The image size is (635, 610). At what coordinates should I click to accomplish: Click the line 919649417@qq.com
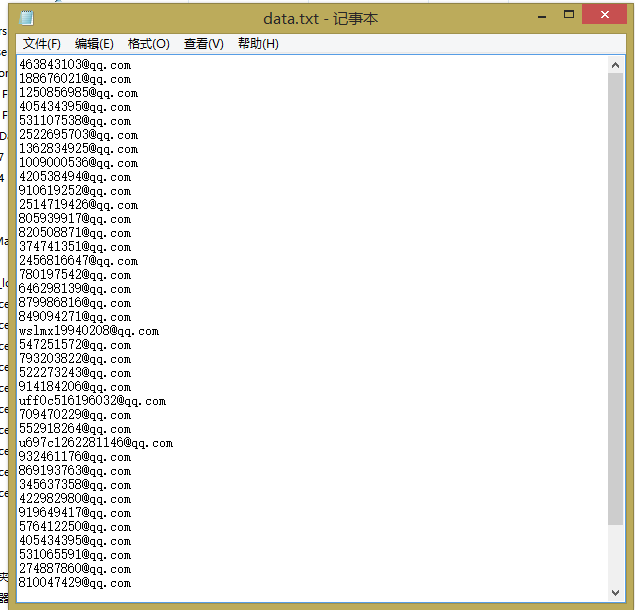75,513
